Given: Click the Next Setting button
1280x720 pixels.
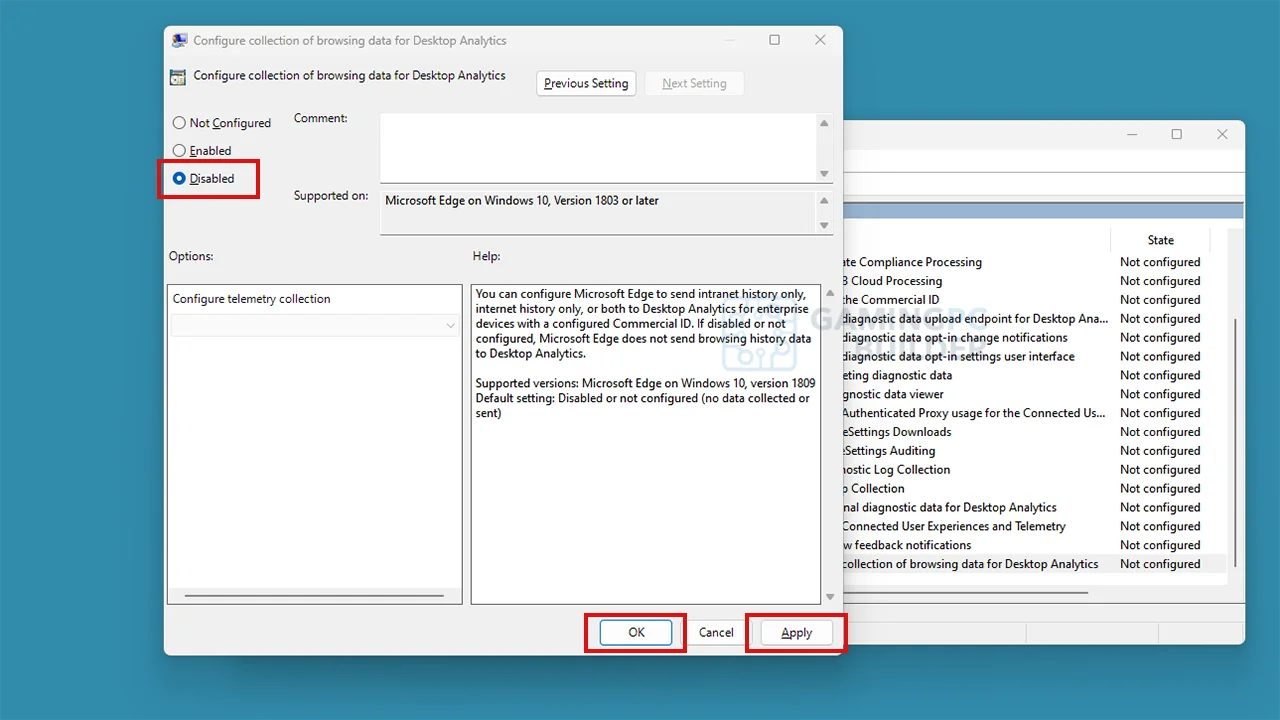Looking at the screenshot, I should pyautogui.click(x=694, y=84).
